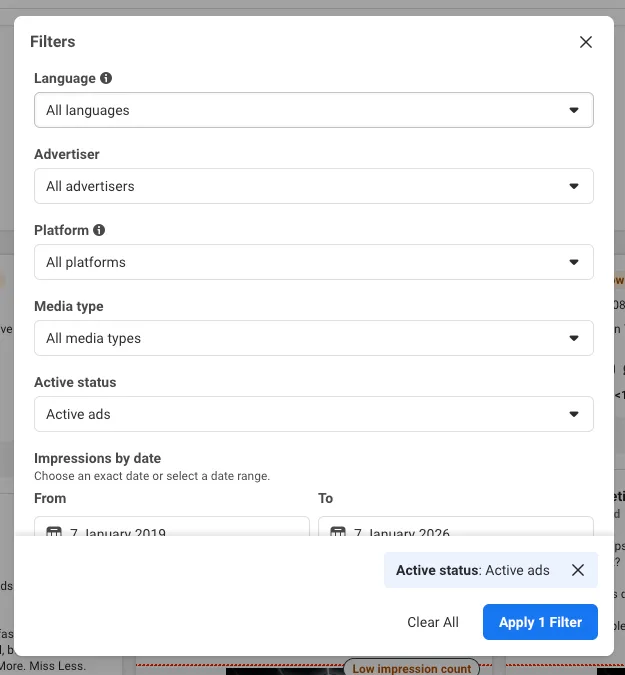This screenshot has width=625, height=675.
Task: Click the caret arrow in the Language box
Action: (574, 110)
